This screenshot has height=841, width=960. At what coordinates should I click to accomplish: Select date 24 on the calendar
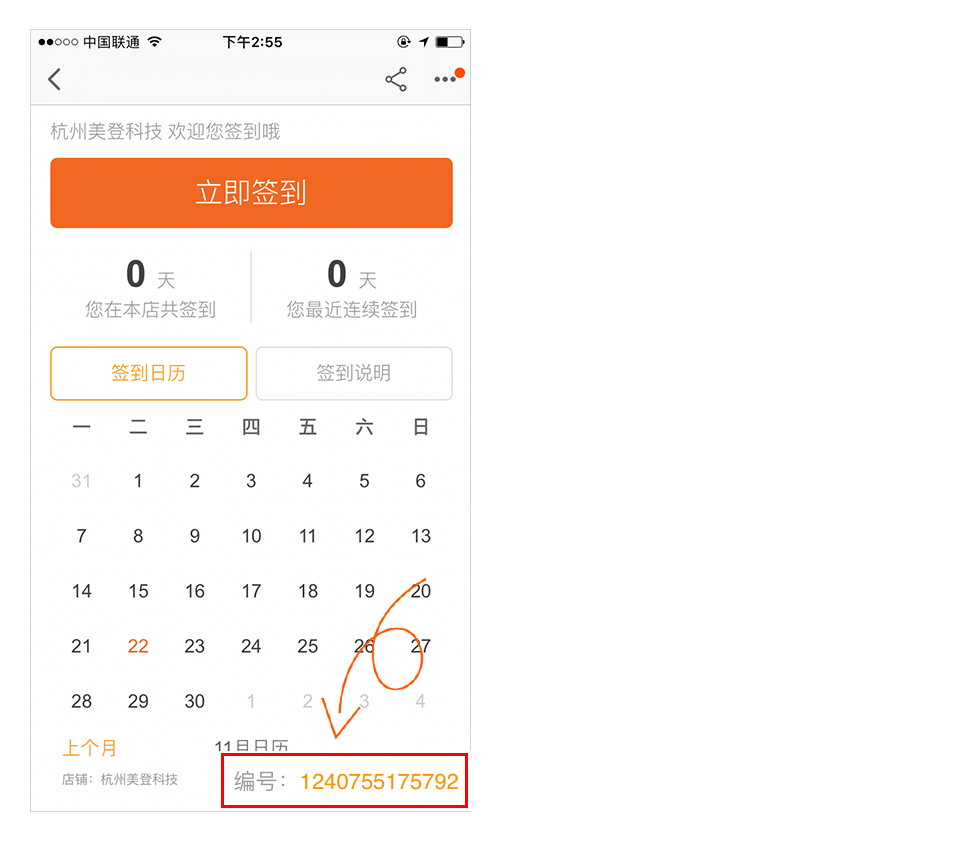pyautogui.click(x=251, y=646)
